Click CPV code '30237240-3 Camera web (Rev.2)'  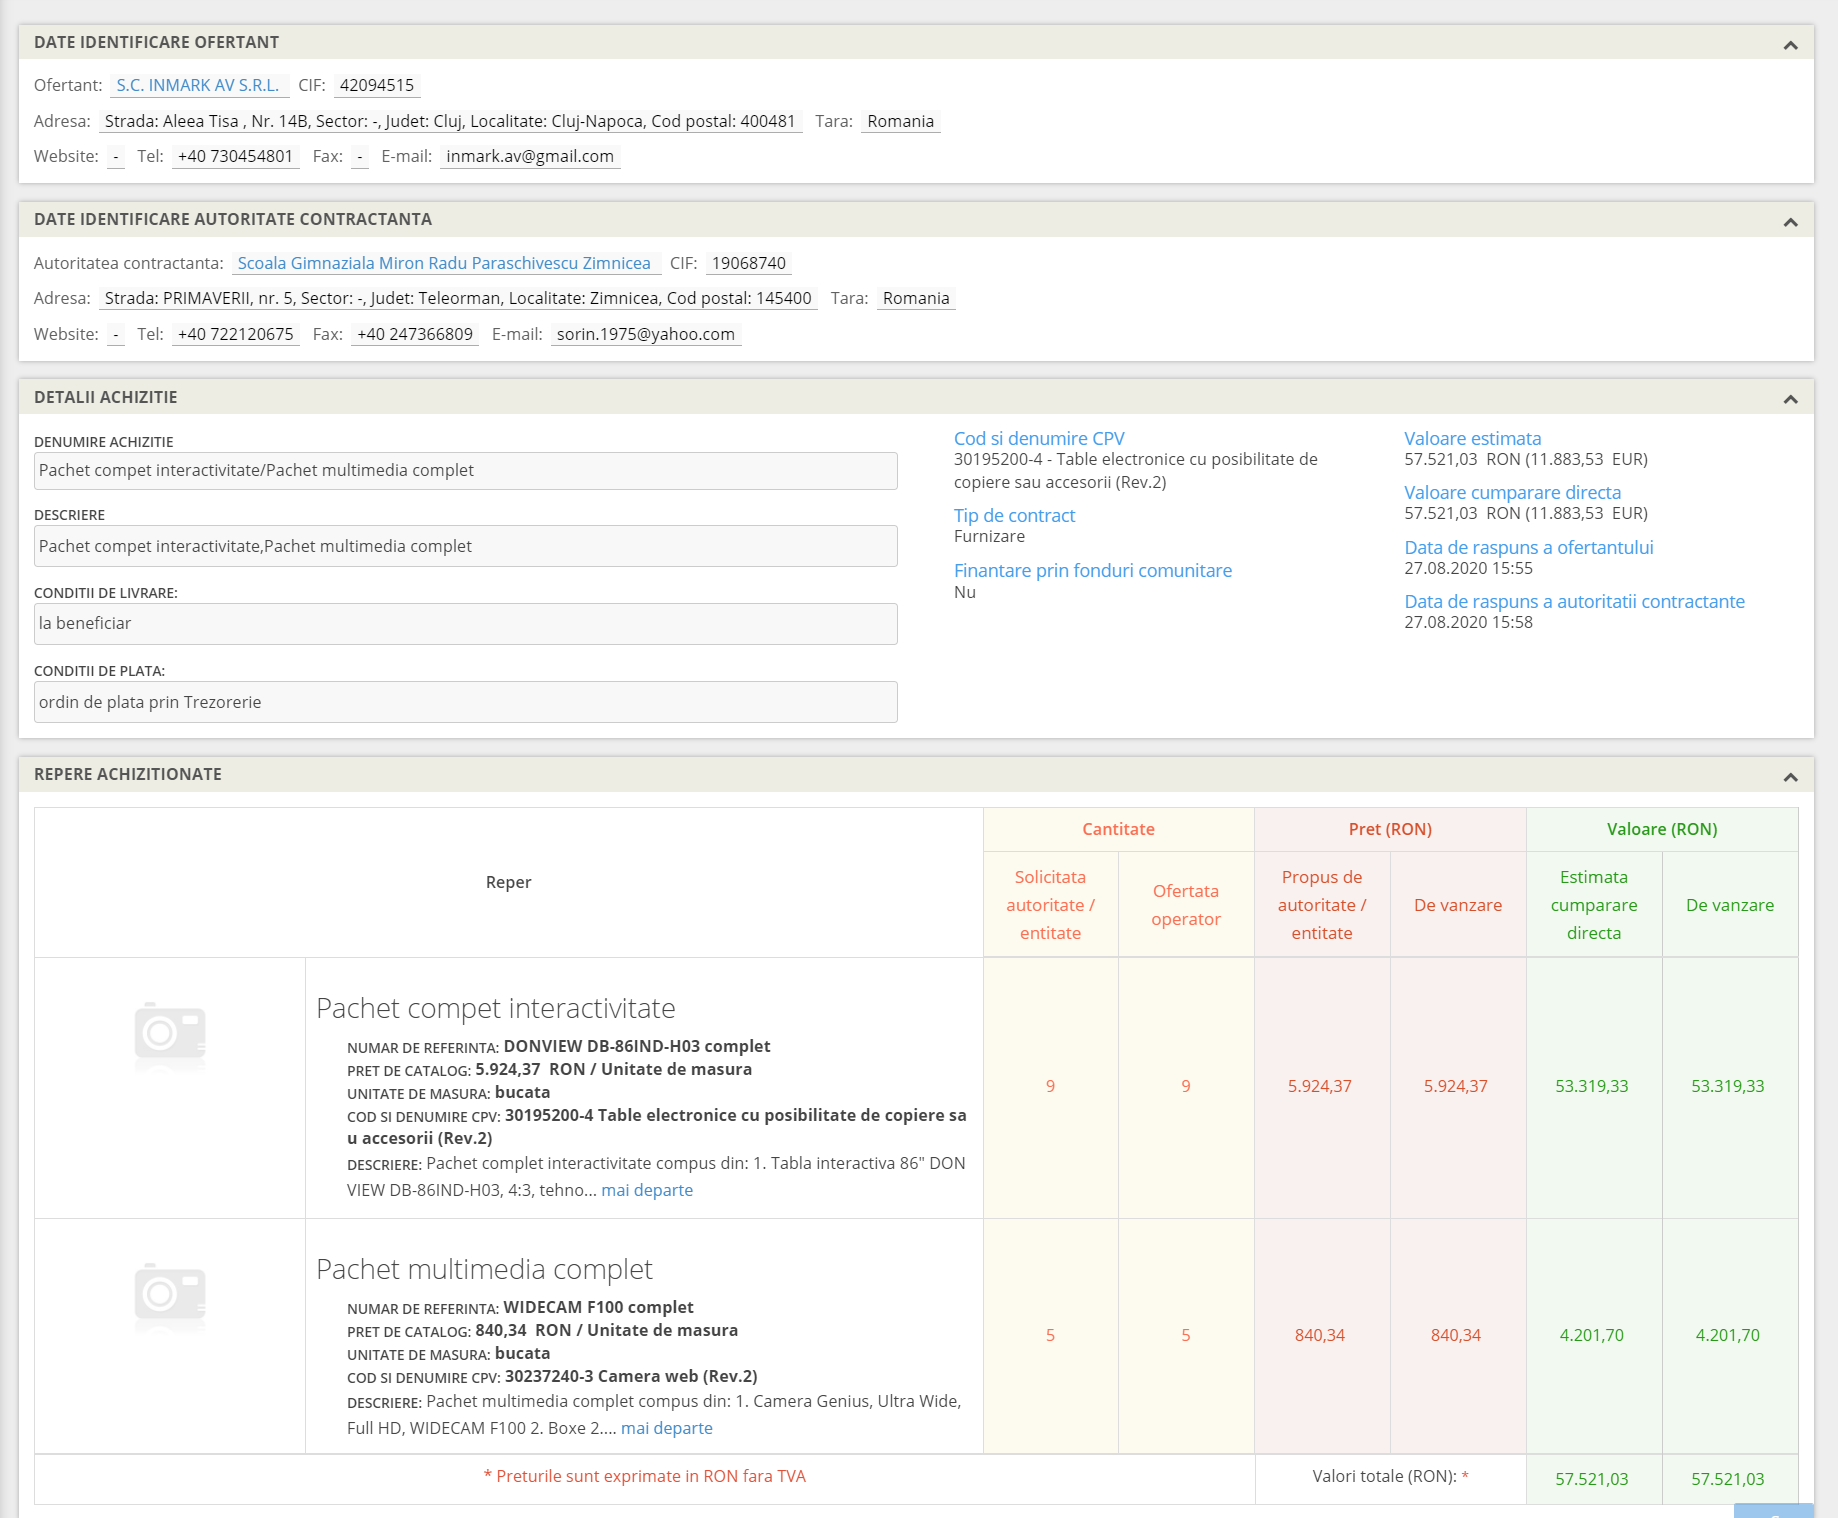point(631,1376)
